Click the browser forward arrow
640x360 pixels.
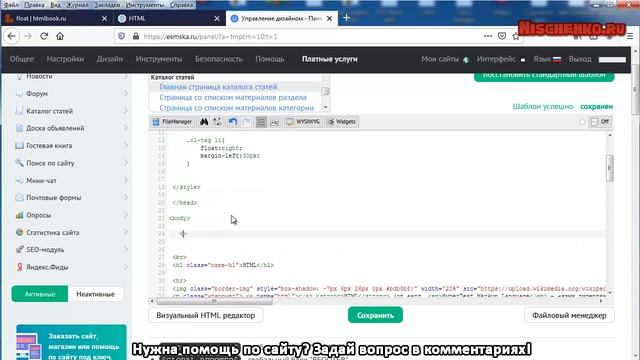coord(28,36)
